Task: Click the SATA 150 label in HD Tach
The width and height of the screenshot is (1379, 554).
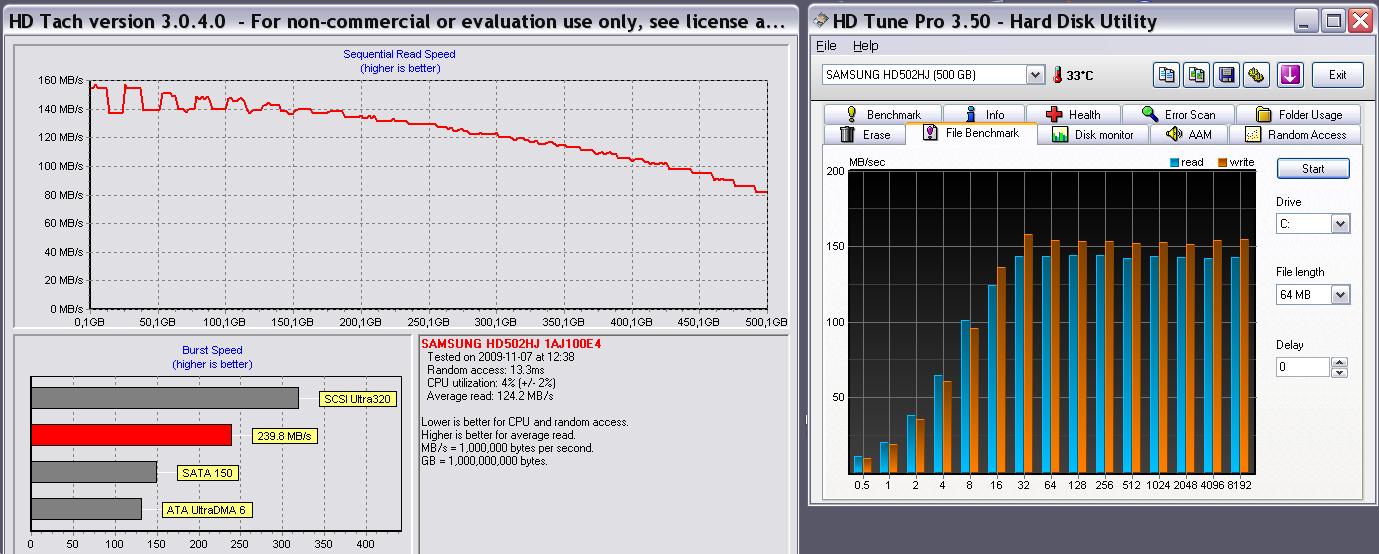Action: click(206, 473)
